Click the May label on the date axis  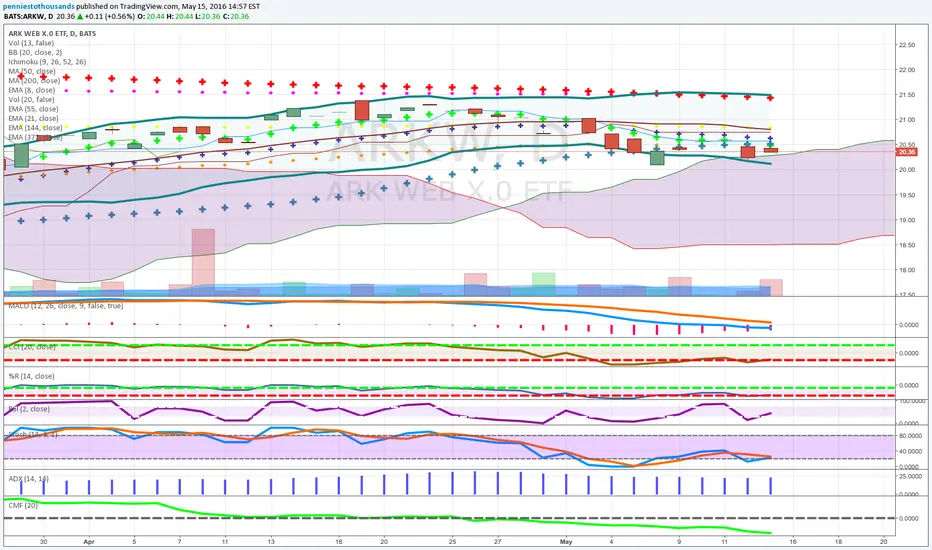566,542
